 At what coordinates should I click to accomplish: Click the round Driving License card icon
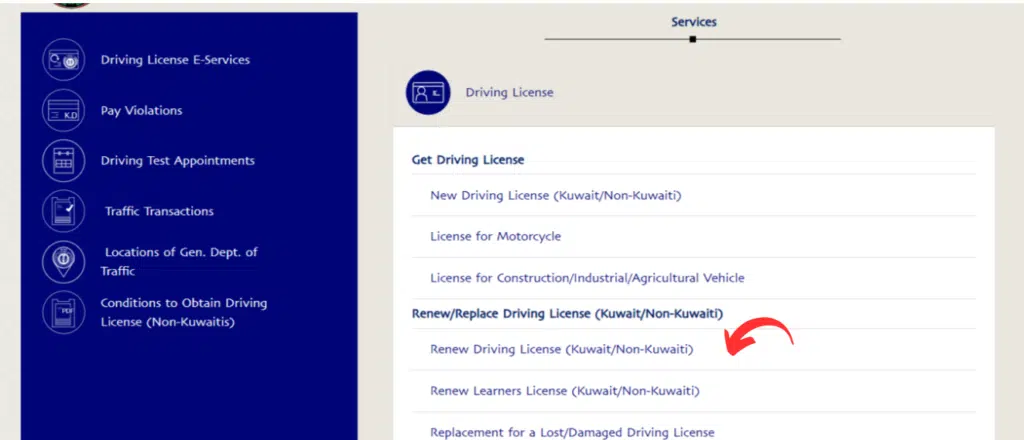[428, 93]
